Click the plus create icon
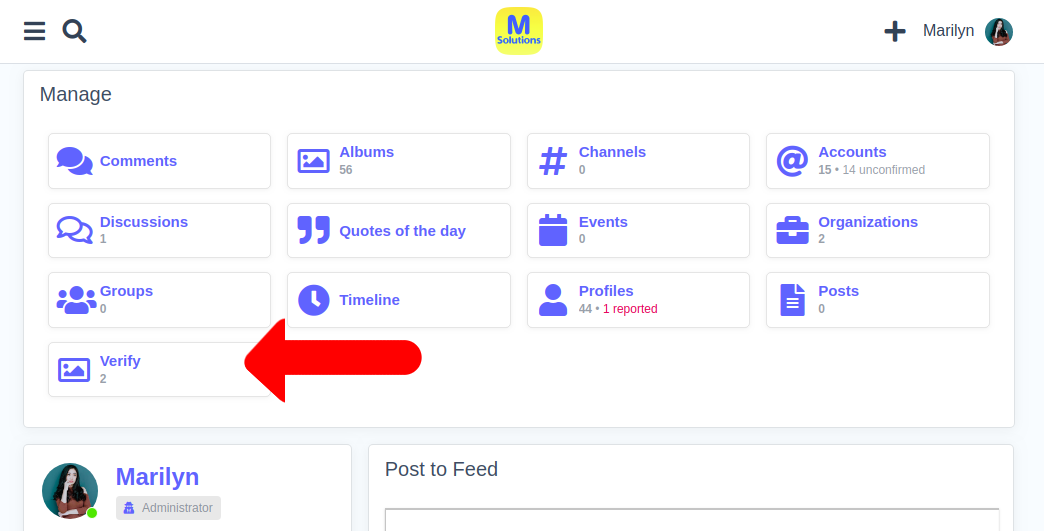The width and height of the screenshot is (1044, 531). [894, 32]
